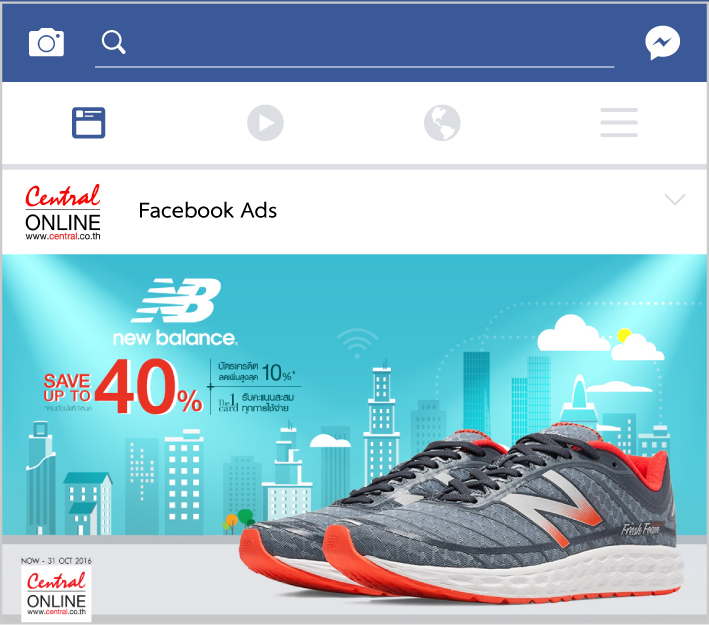The width and height of the screenshot is (709, 625).
Task: Click the New Balance logo in ad
Action: (x=176, y=300)
